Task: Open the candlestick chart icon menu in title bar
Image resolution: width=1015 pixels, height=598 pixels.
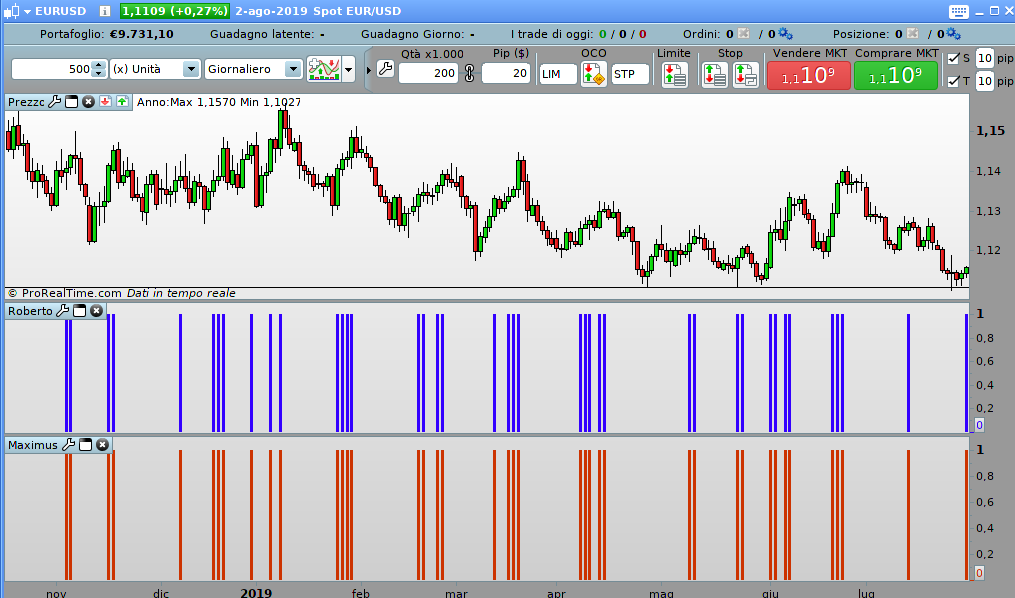Action: click(x=12, y=11)
